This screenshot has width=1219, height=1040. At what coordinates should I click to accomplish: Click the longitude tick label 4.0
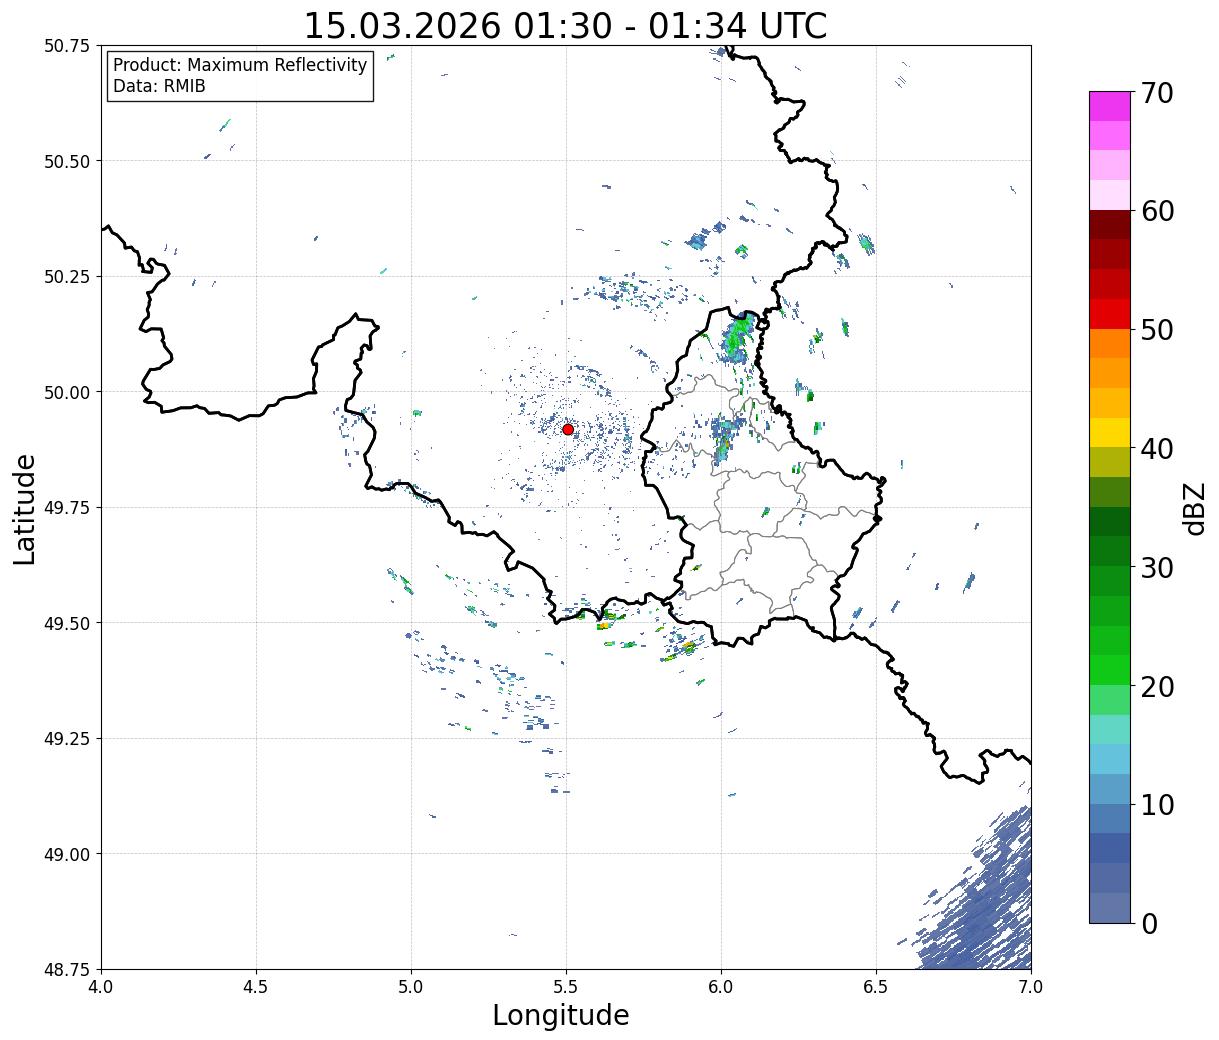(x=101, y=987)
